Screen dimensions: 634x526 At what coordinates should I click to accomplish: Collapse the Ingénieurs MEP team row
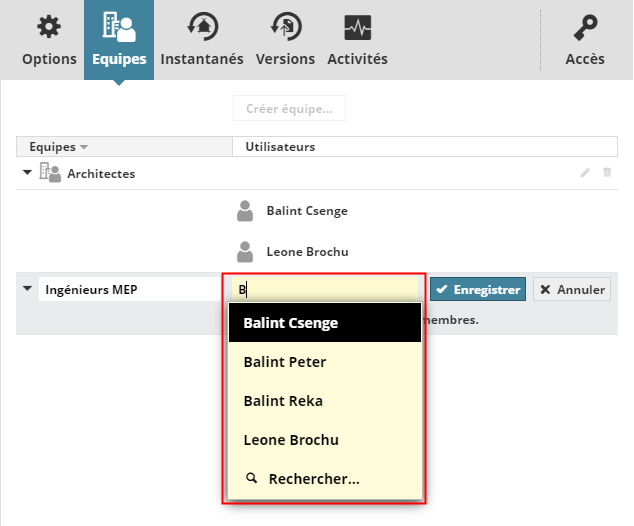pyautogui.click(x=26, y=290)
